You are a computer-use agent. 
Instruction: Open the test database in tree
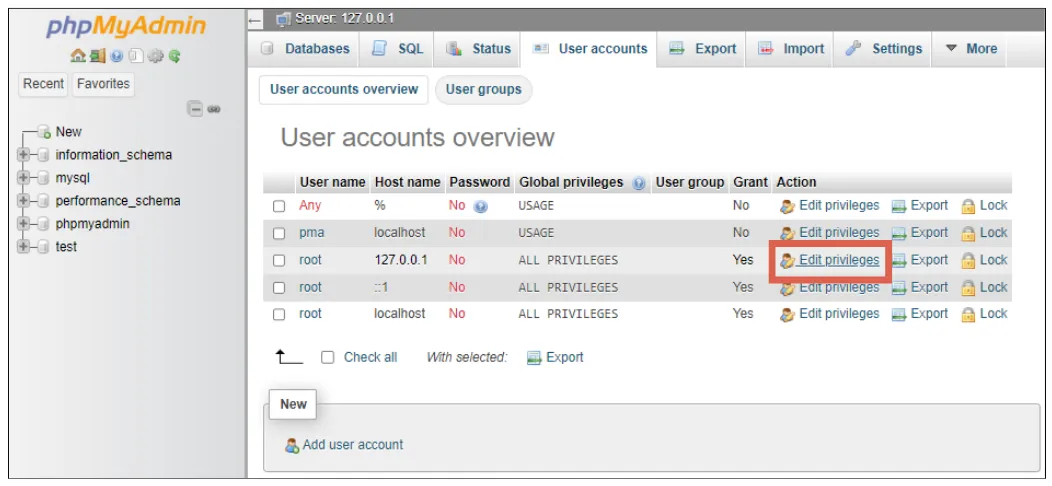(66, 246)
